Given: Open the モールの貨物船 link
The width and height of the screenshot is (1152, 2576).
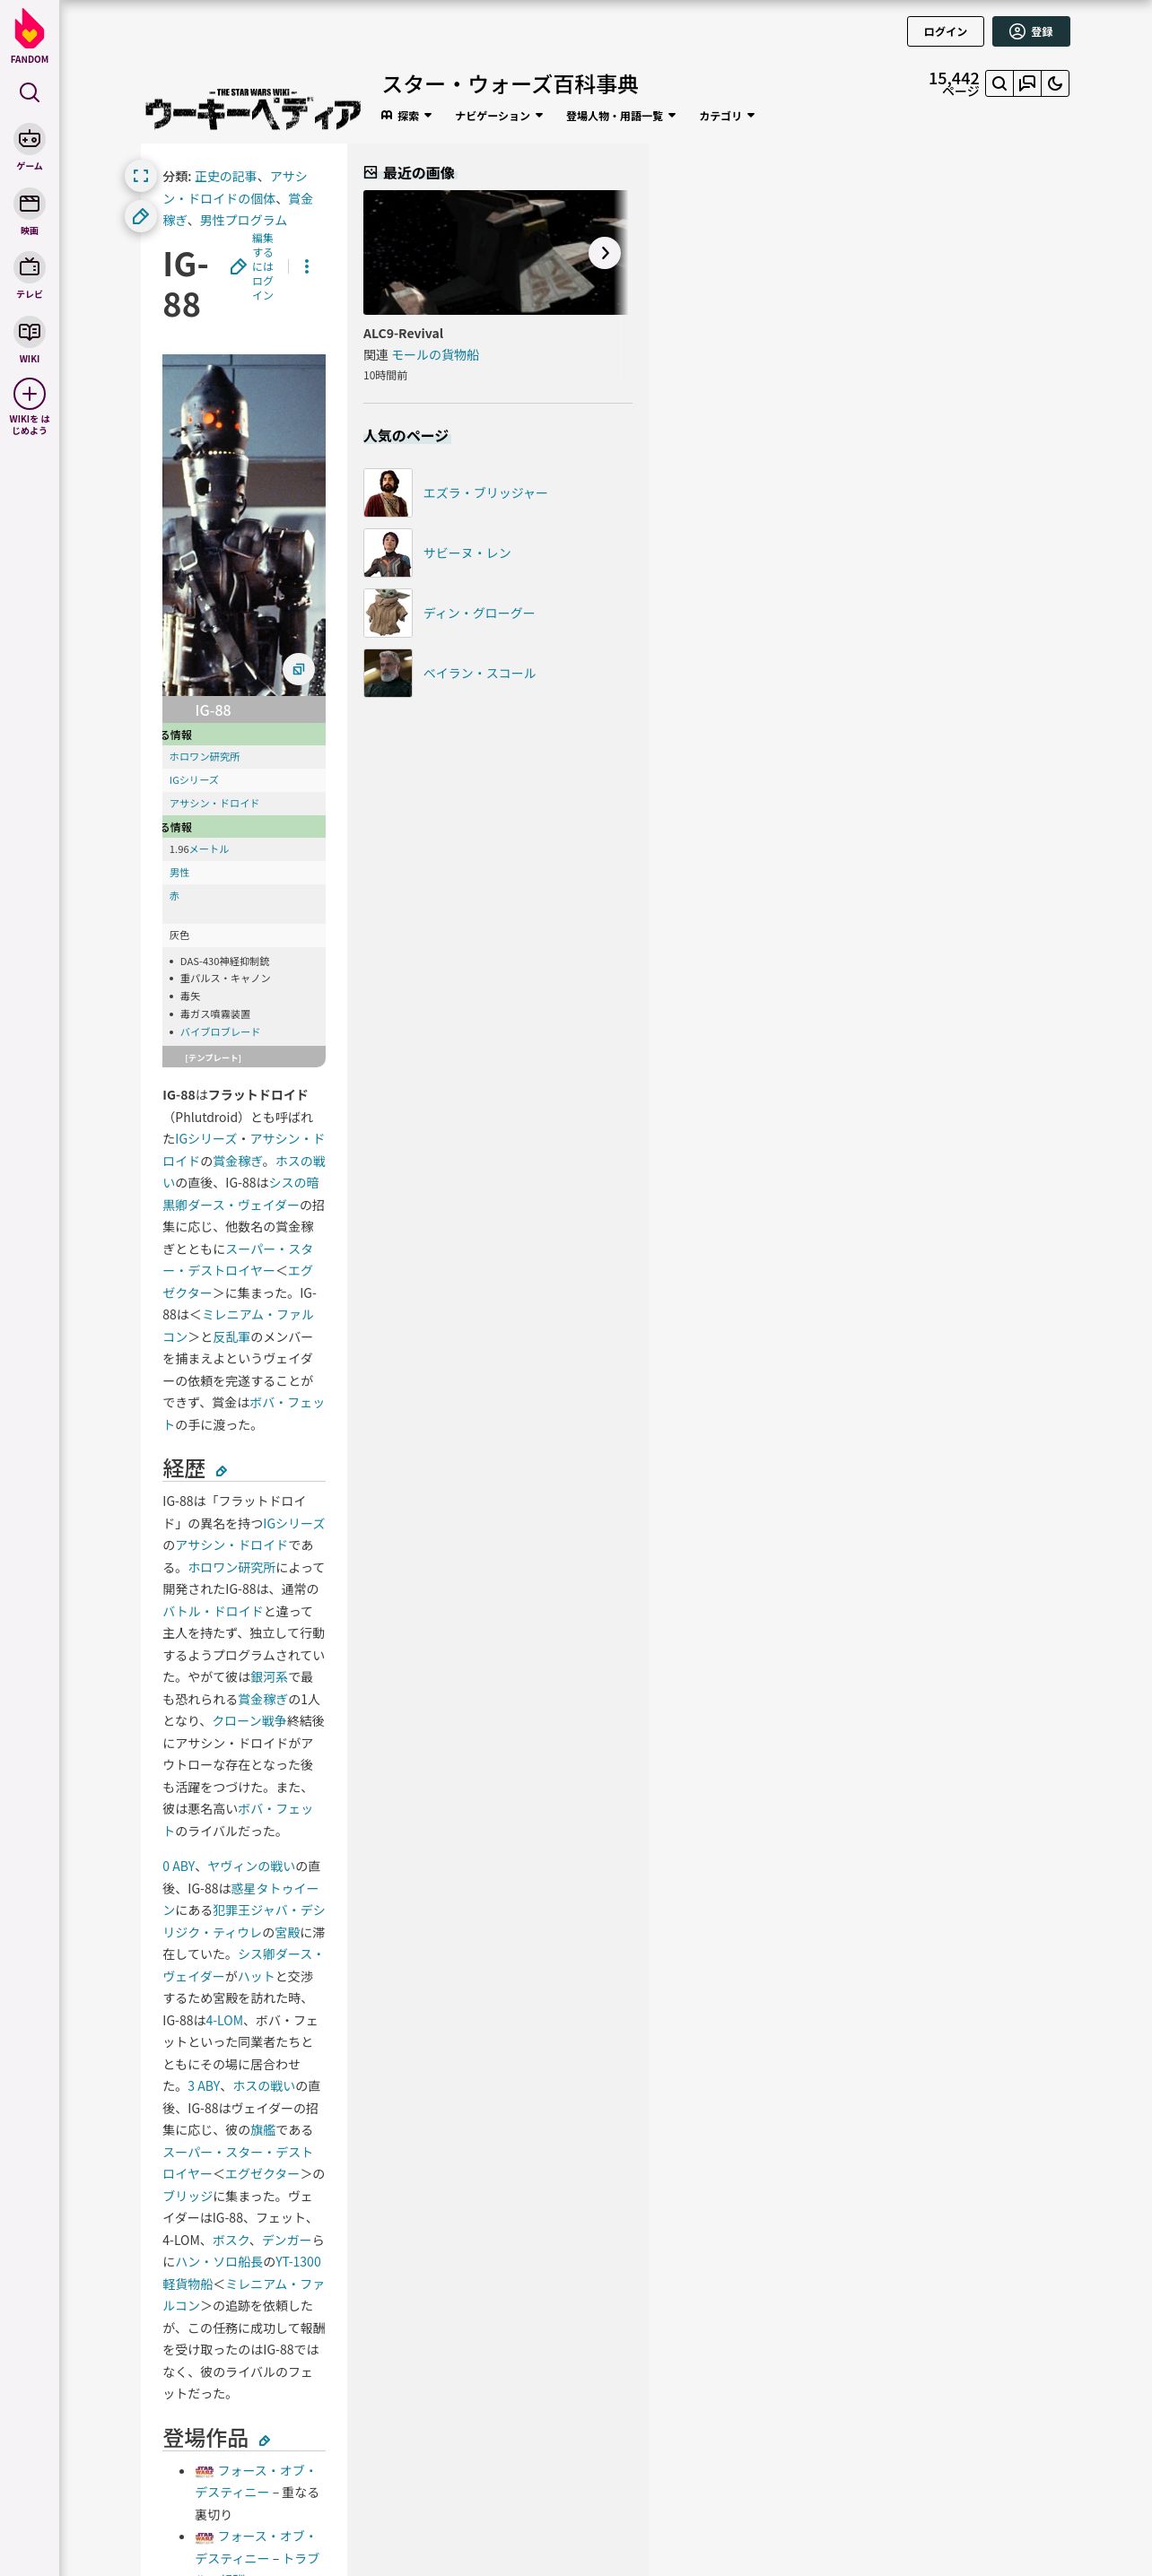Looking at the screenshot, I should pos(435,355).
